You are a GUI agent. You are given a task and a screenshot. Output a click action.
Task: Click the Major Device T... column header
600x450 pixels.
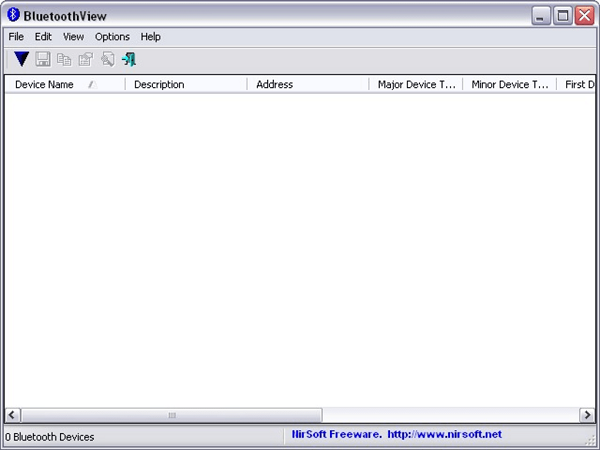point(416,84)
